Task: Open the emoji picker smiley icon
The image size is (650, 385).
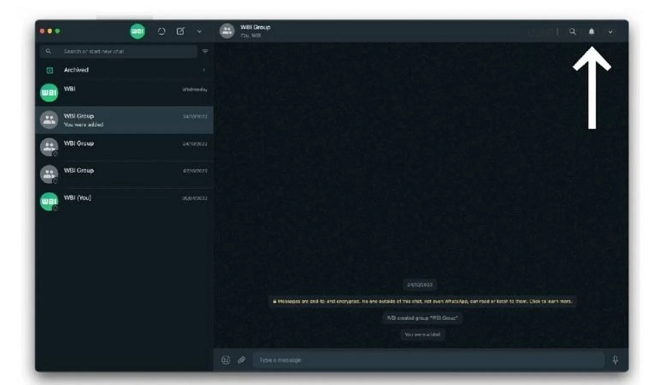Action: (226, 360)
